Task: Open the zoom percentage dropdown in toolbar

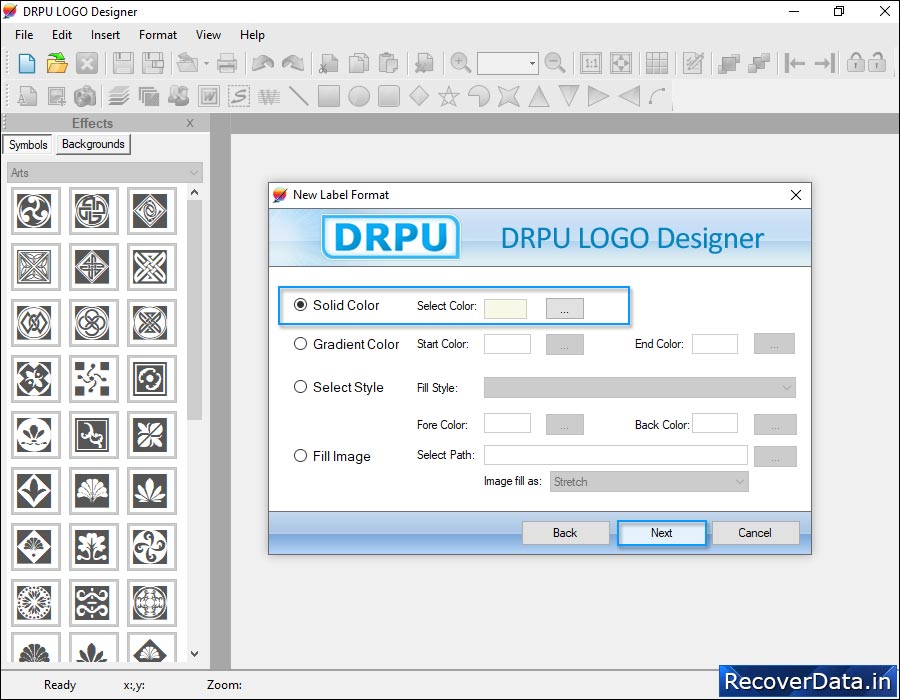Action: pos(533,63)
